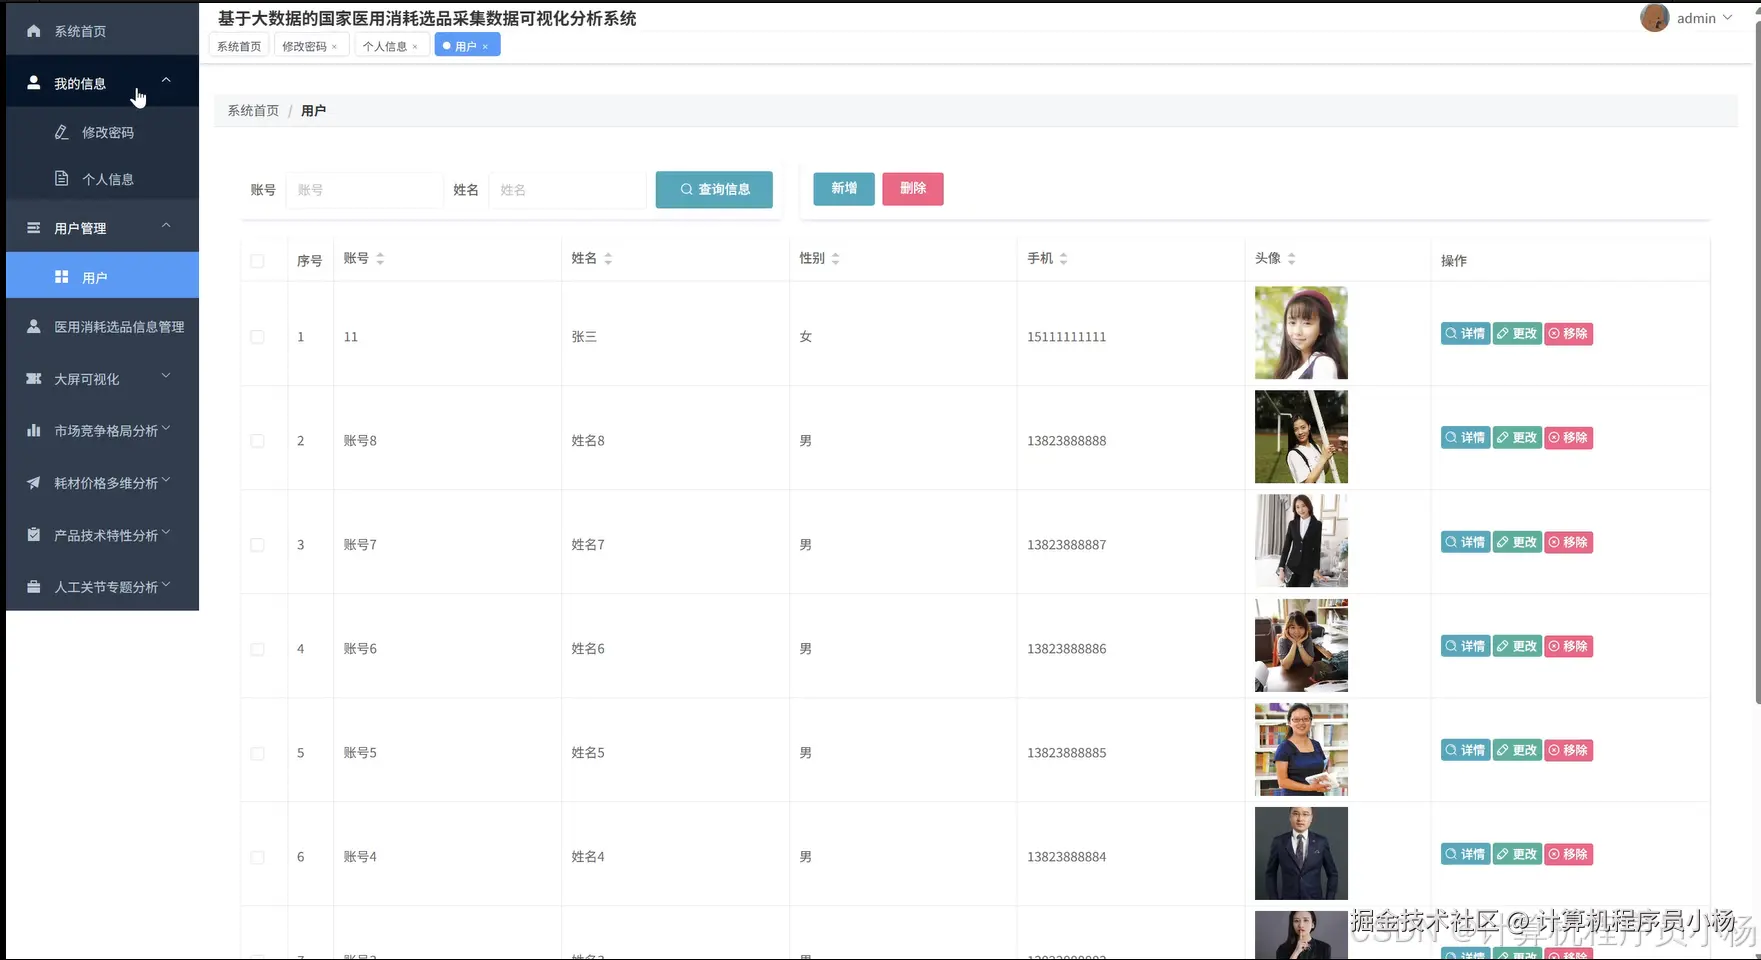Click 更改 for 姓名4
Image resolution: width=1761 pixels, height=960 pixels.
(x=1517, y=854)
